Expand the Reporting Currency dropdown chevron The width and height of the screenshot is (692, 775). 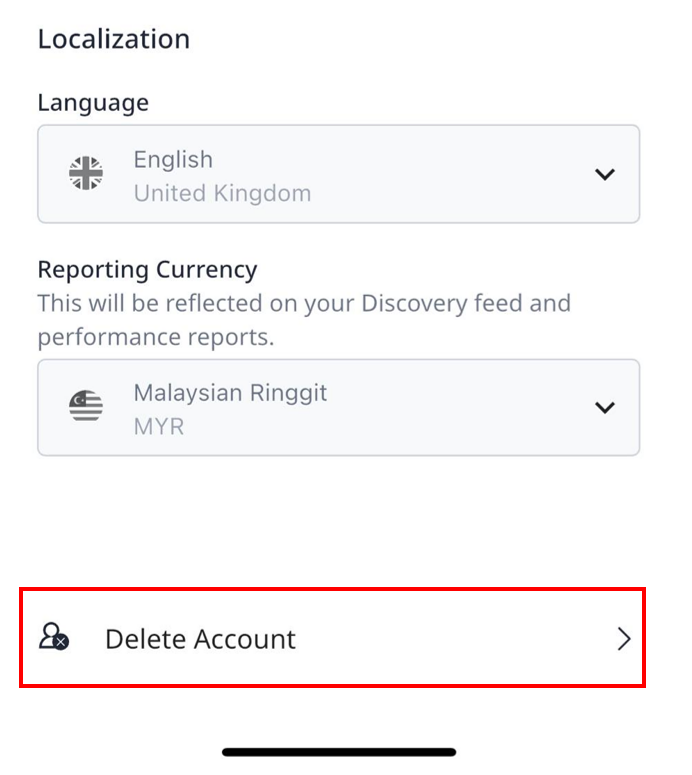[605, 408]
